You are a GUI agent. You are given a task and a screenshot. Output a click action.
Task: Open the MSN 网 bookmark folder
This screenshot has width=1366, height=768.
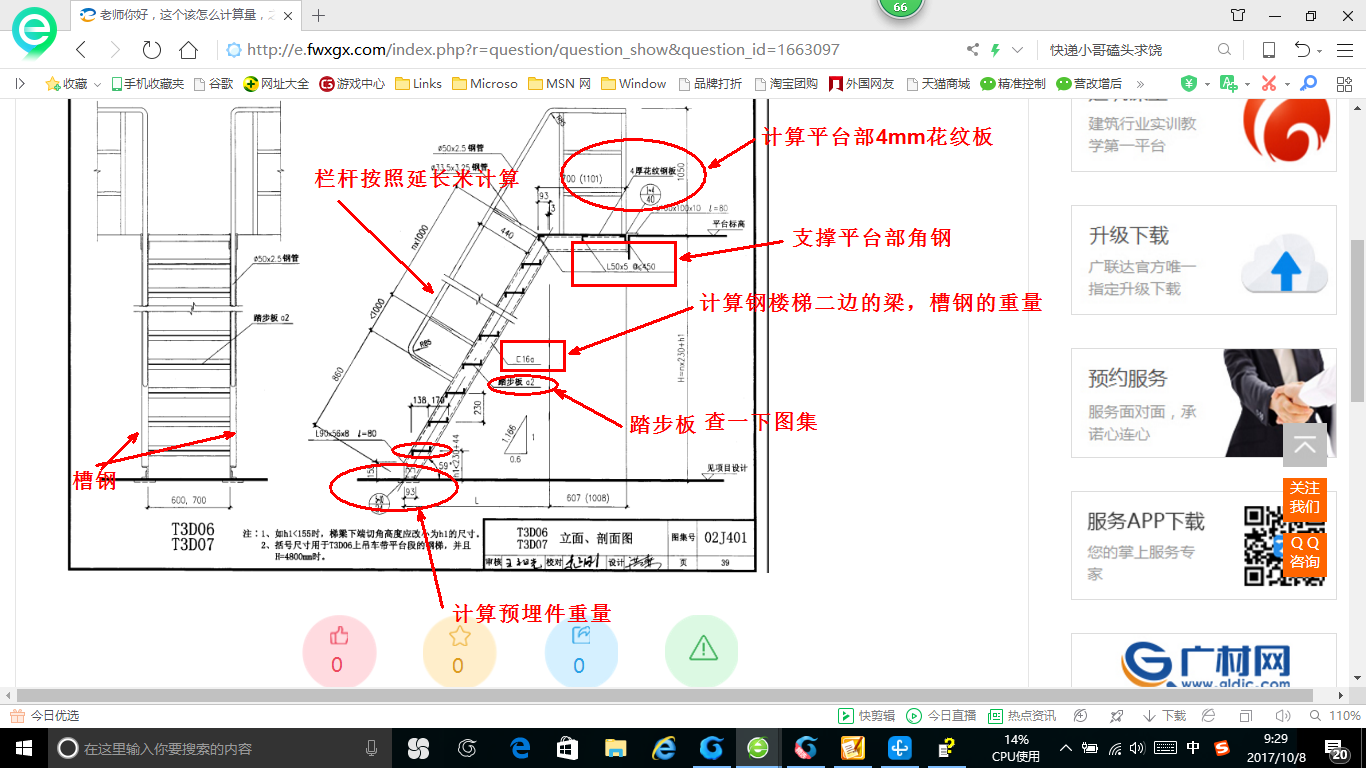pos(559,84)
